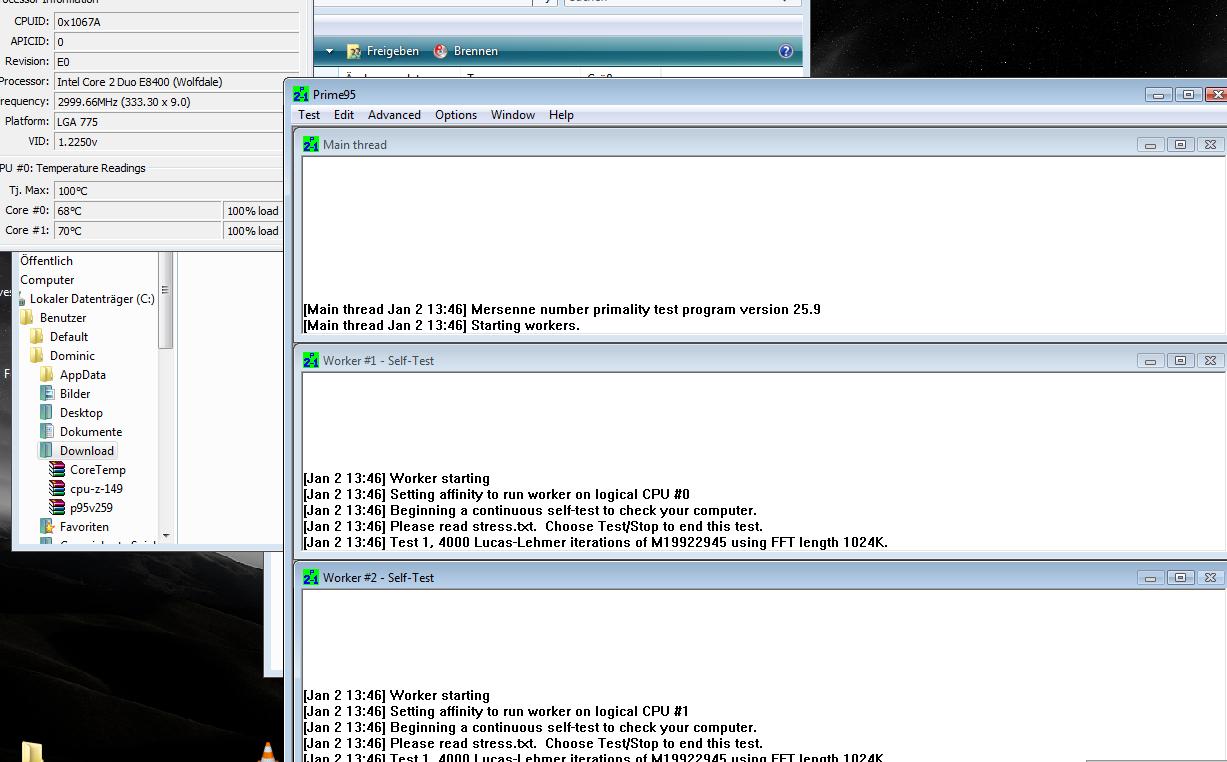Click the Intel Core 2 Duo E8400 processor field

(176, 81)
